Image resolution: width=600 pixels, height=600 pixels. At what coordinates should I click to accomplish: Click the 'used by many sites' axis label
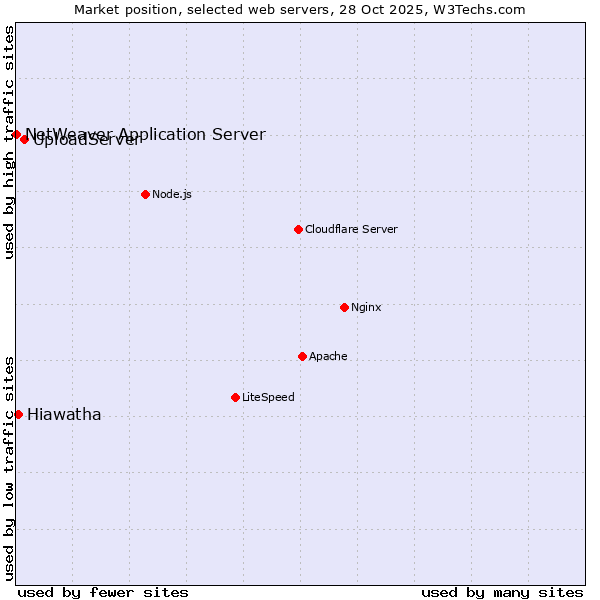502,592
